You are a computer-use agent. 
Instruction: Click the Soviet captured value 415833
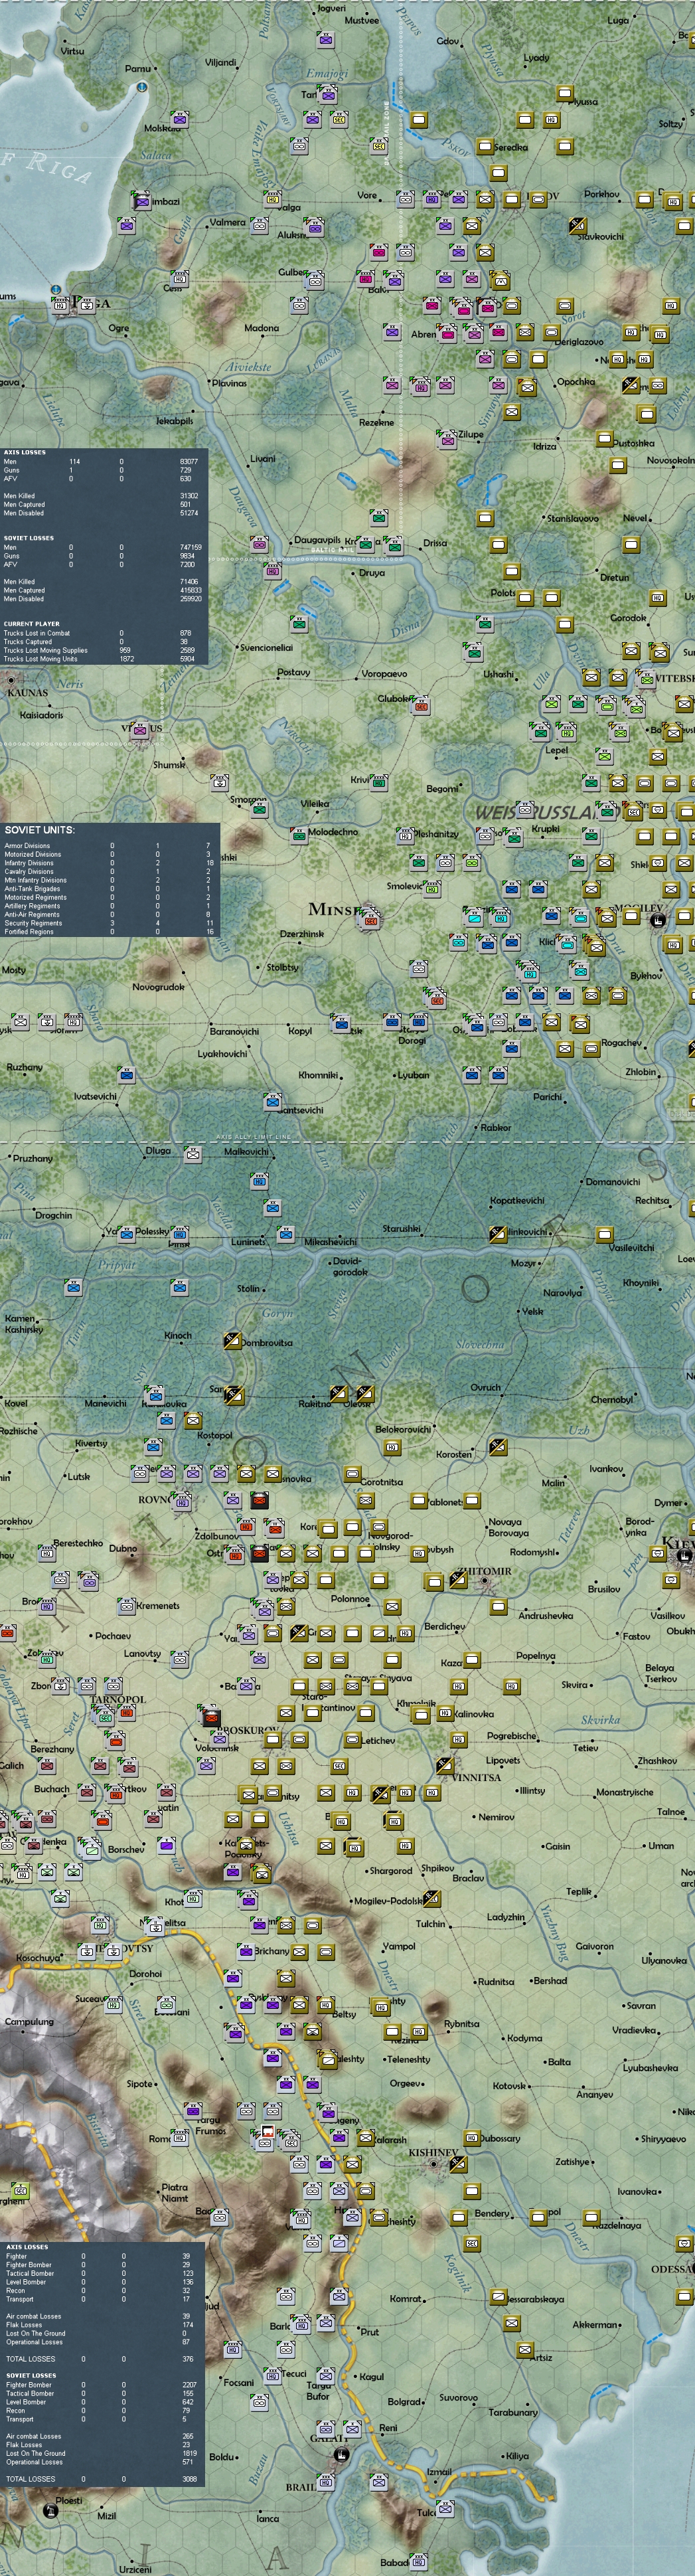coord(190,590)
